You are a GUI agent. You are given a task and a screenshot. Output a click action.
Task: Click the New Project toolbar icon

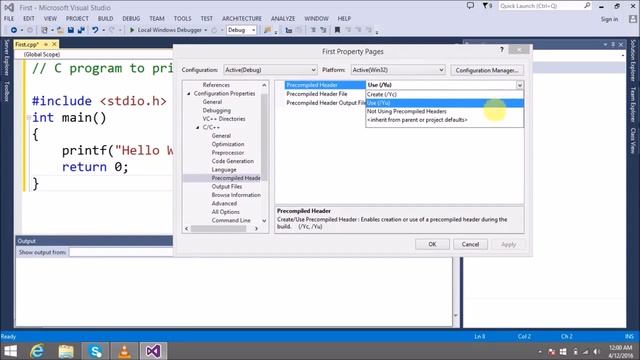tap(44, 30)
